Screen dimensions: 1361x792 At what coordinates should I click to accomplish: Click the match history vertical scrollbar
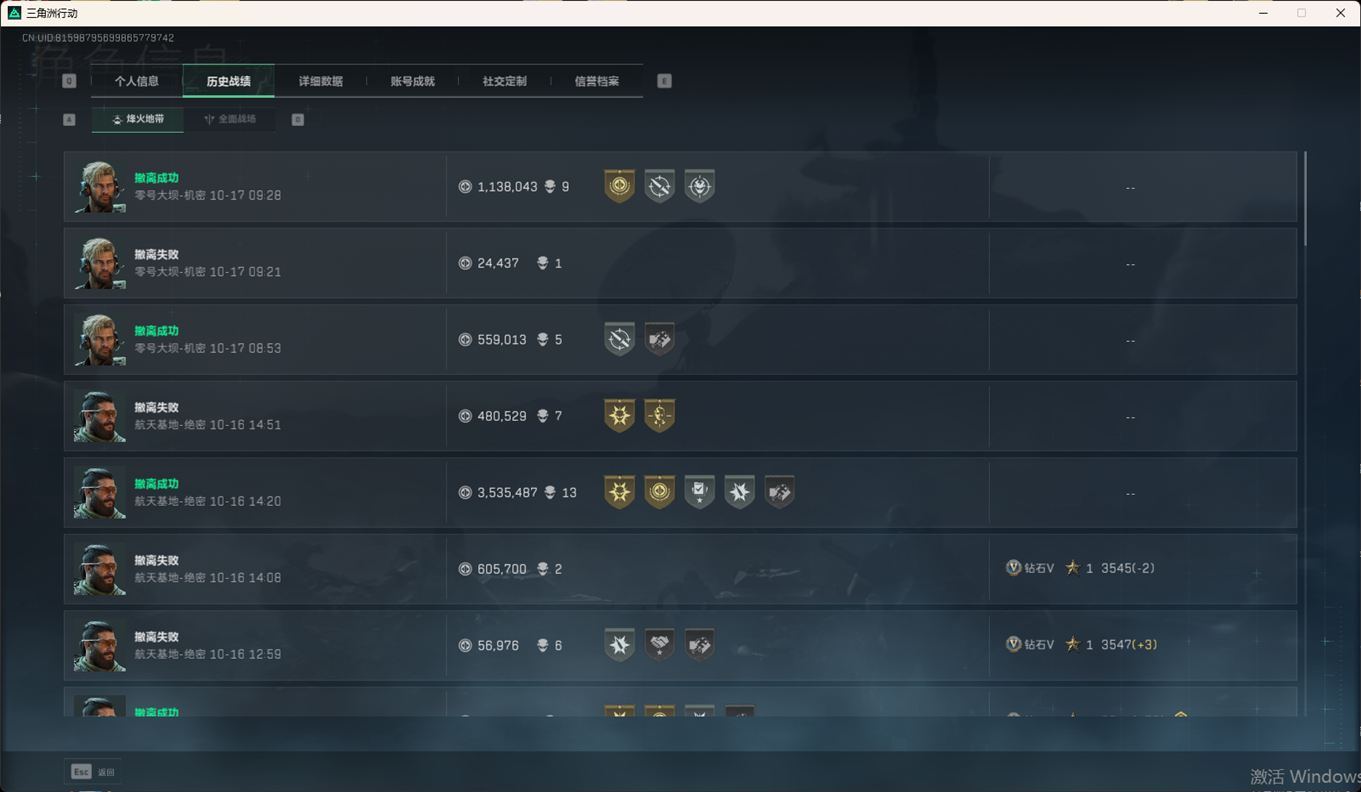[x=1304, y=198]
